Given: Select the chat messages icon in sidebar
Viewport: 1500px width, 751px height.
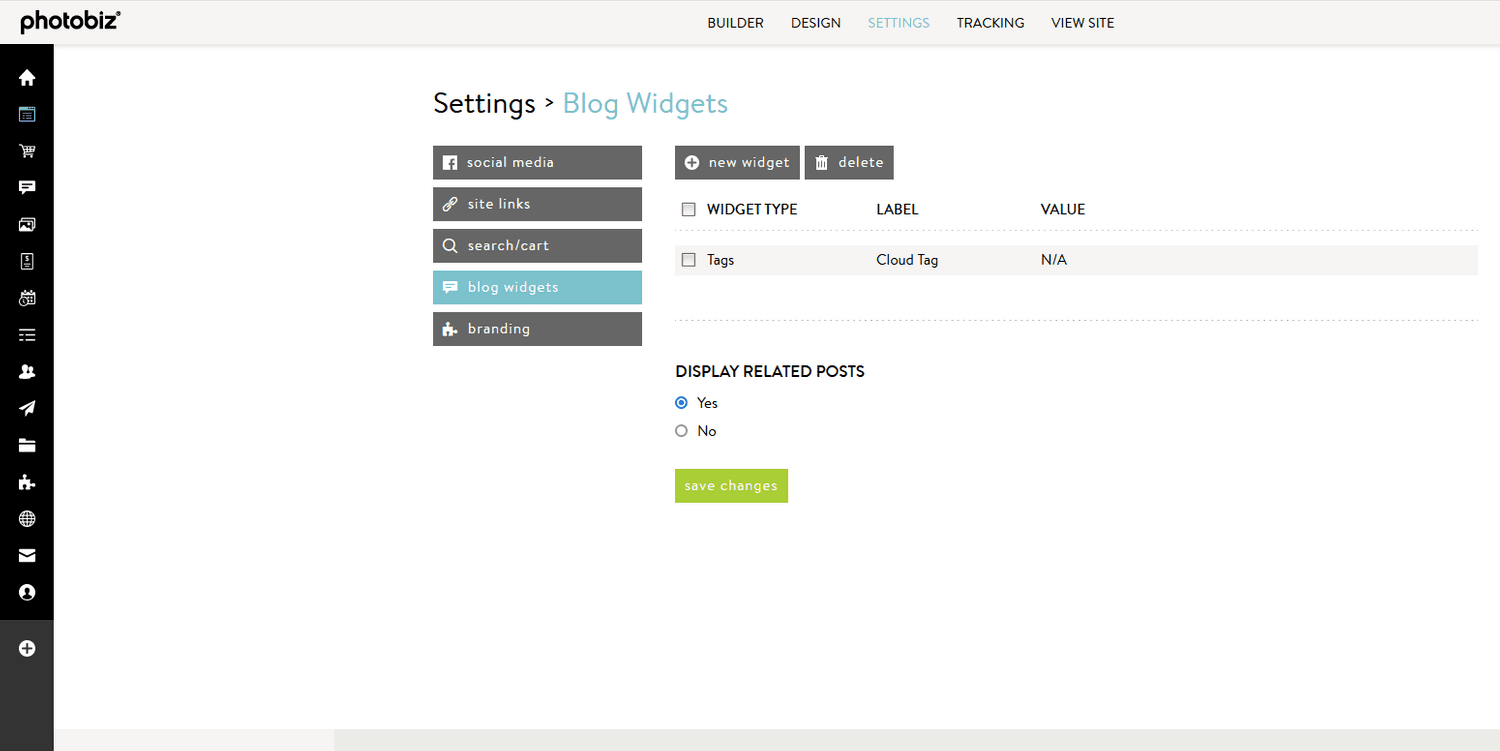Looking at the screenshot, I should (26, 187).
